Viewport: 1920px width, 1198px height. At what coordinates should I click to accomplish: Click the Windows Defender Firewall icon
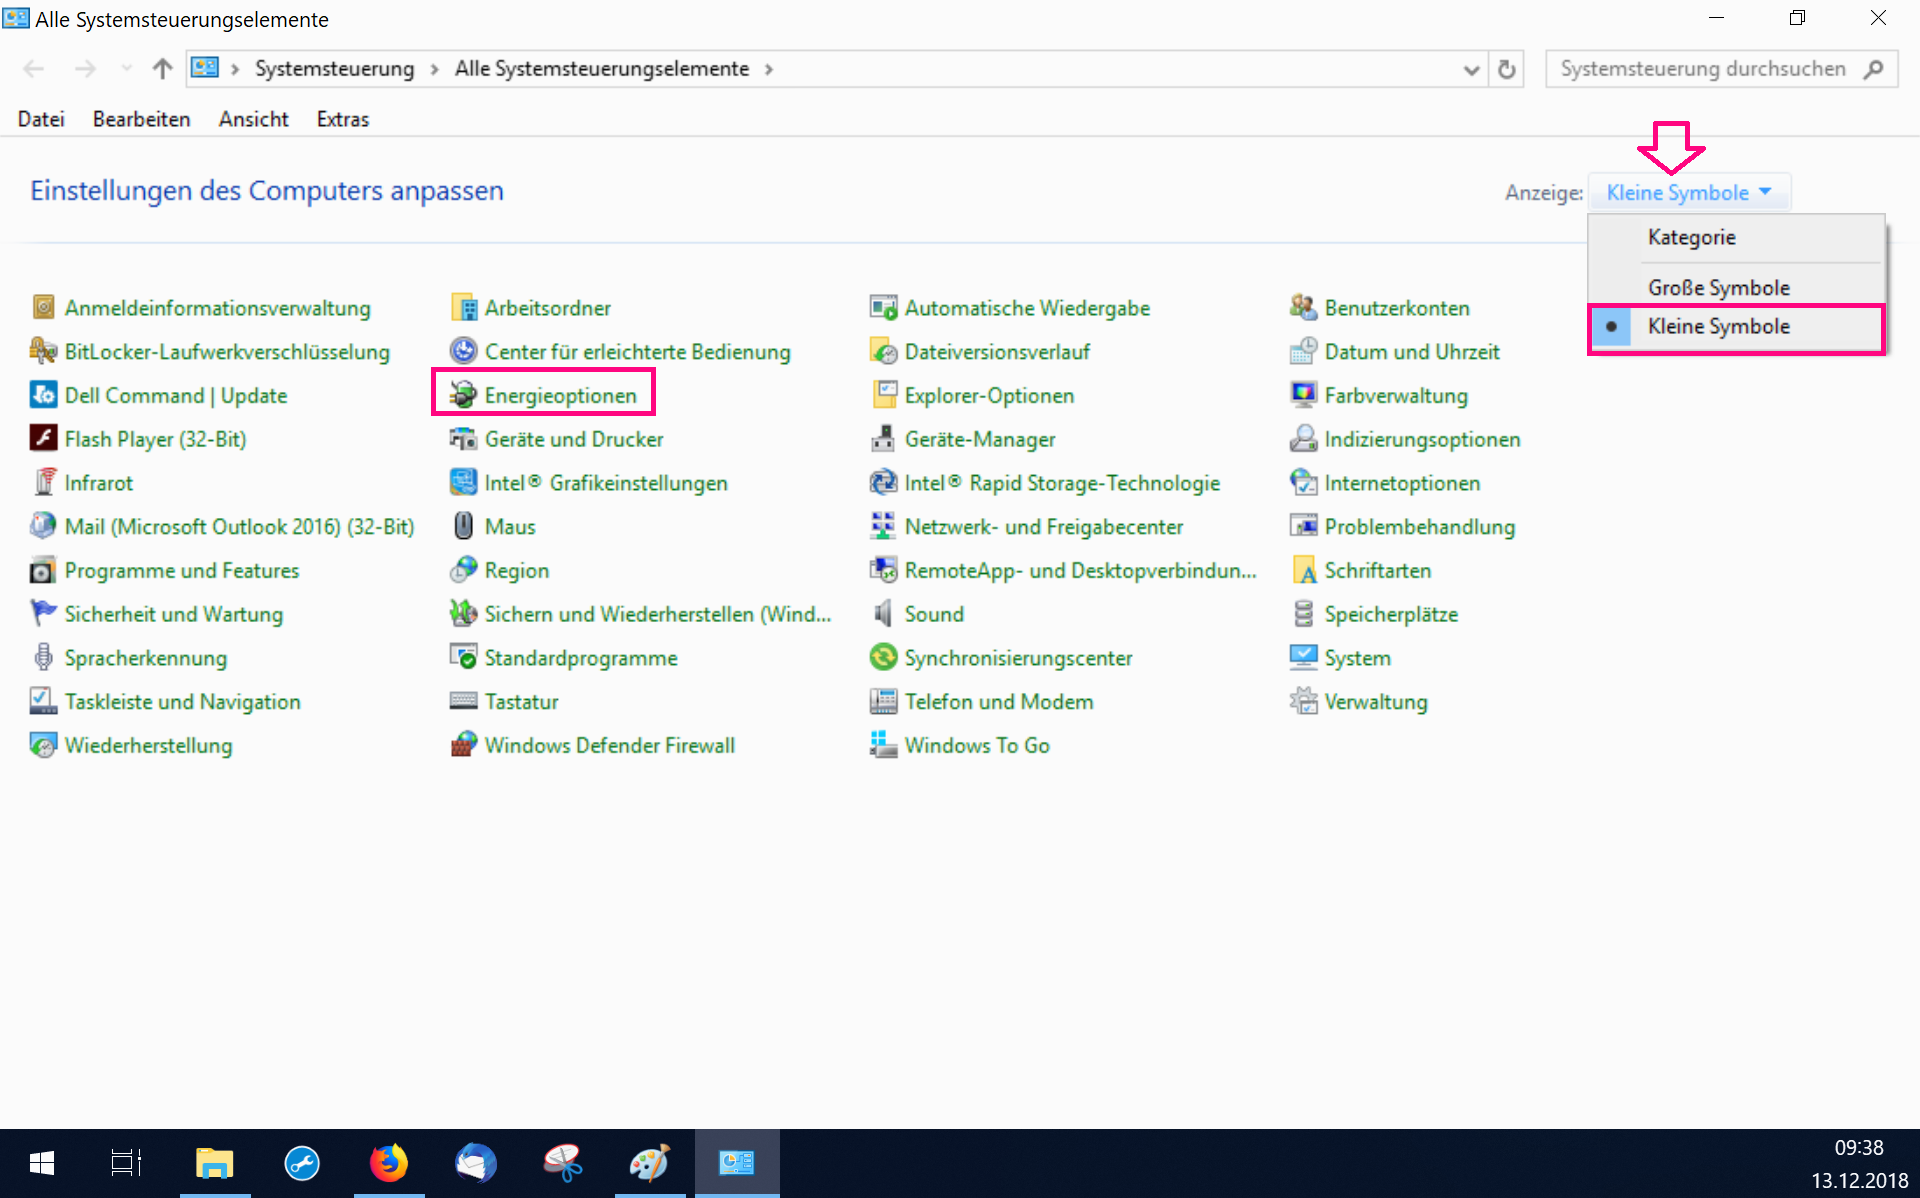click(x=463, y=745)
